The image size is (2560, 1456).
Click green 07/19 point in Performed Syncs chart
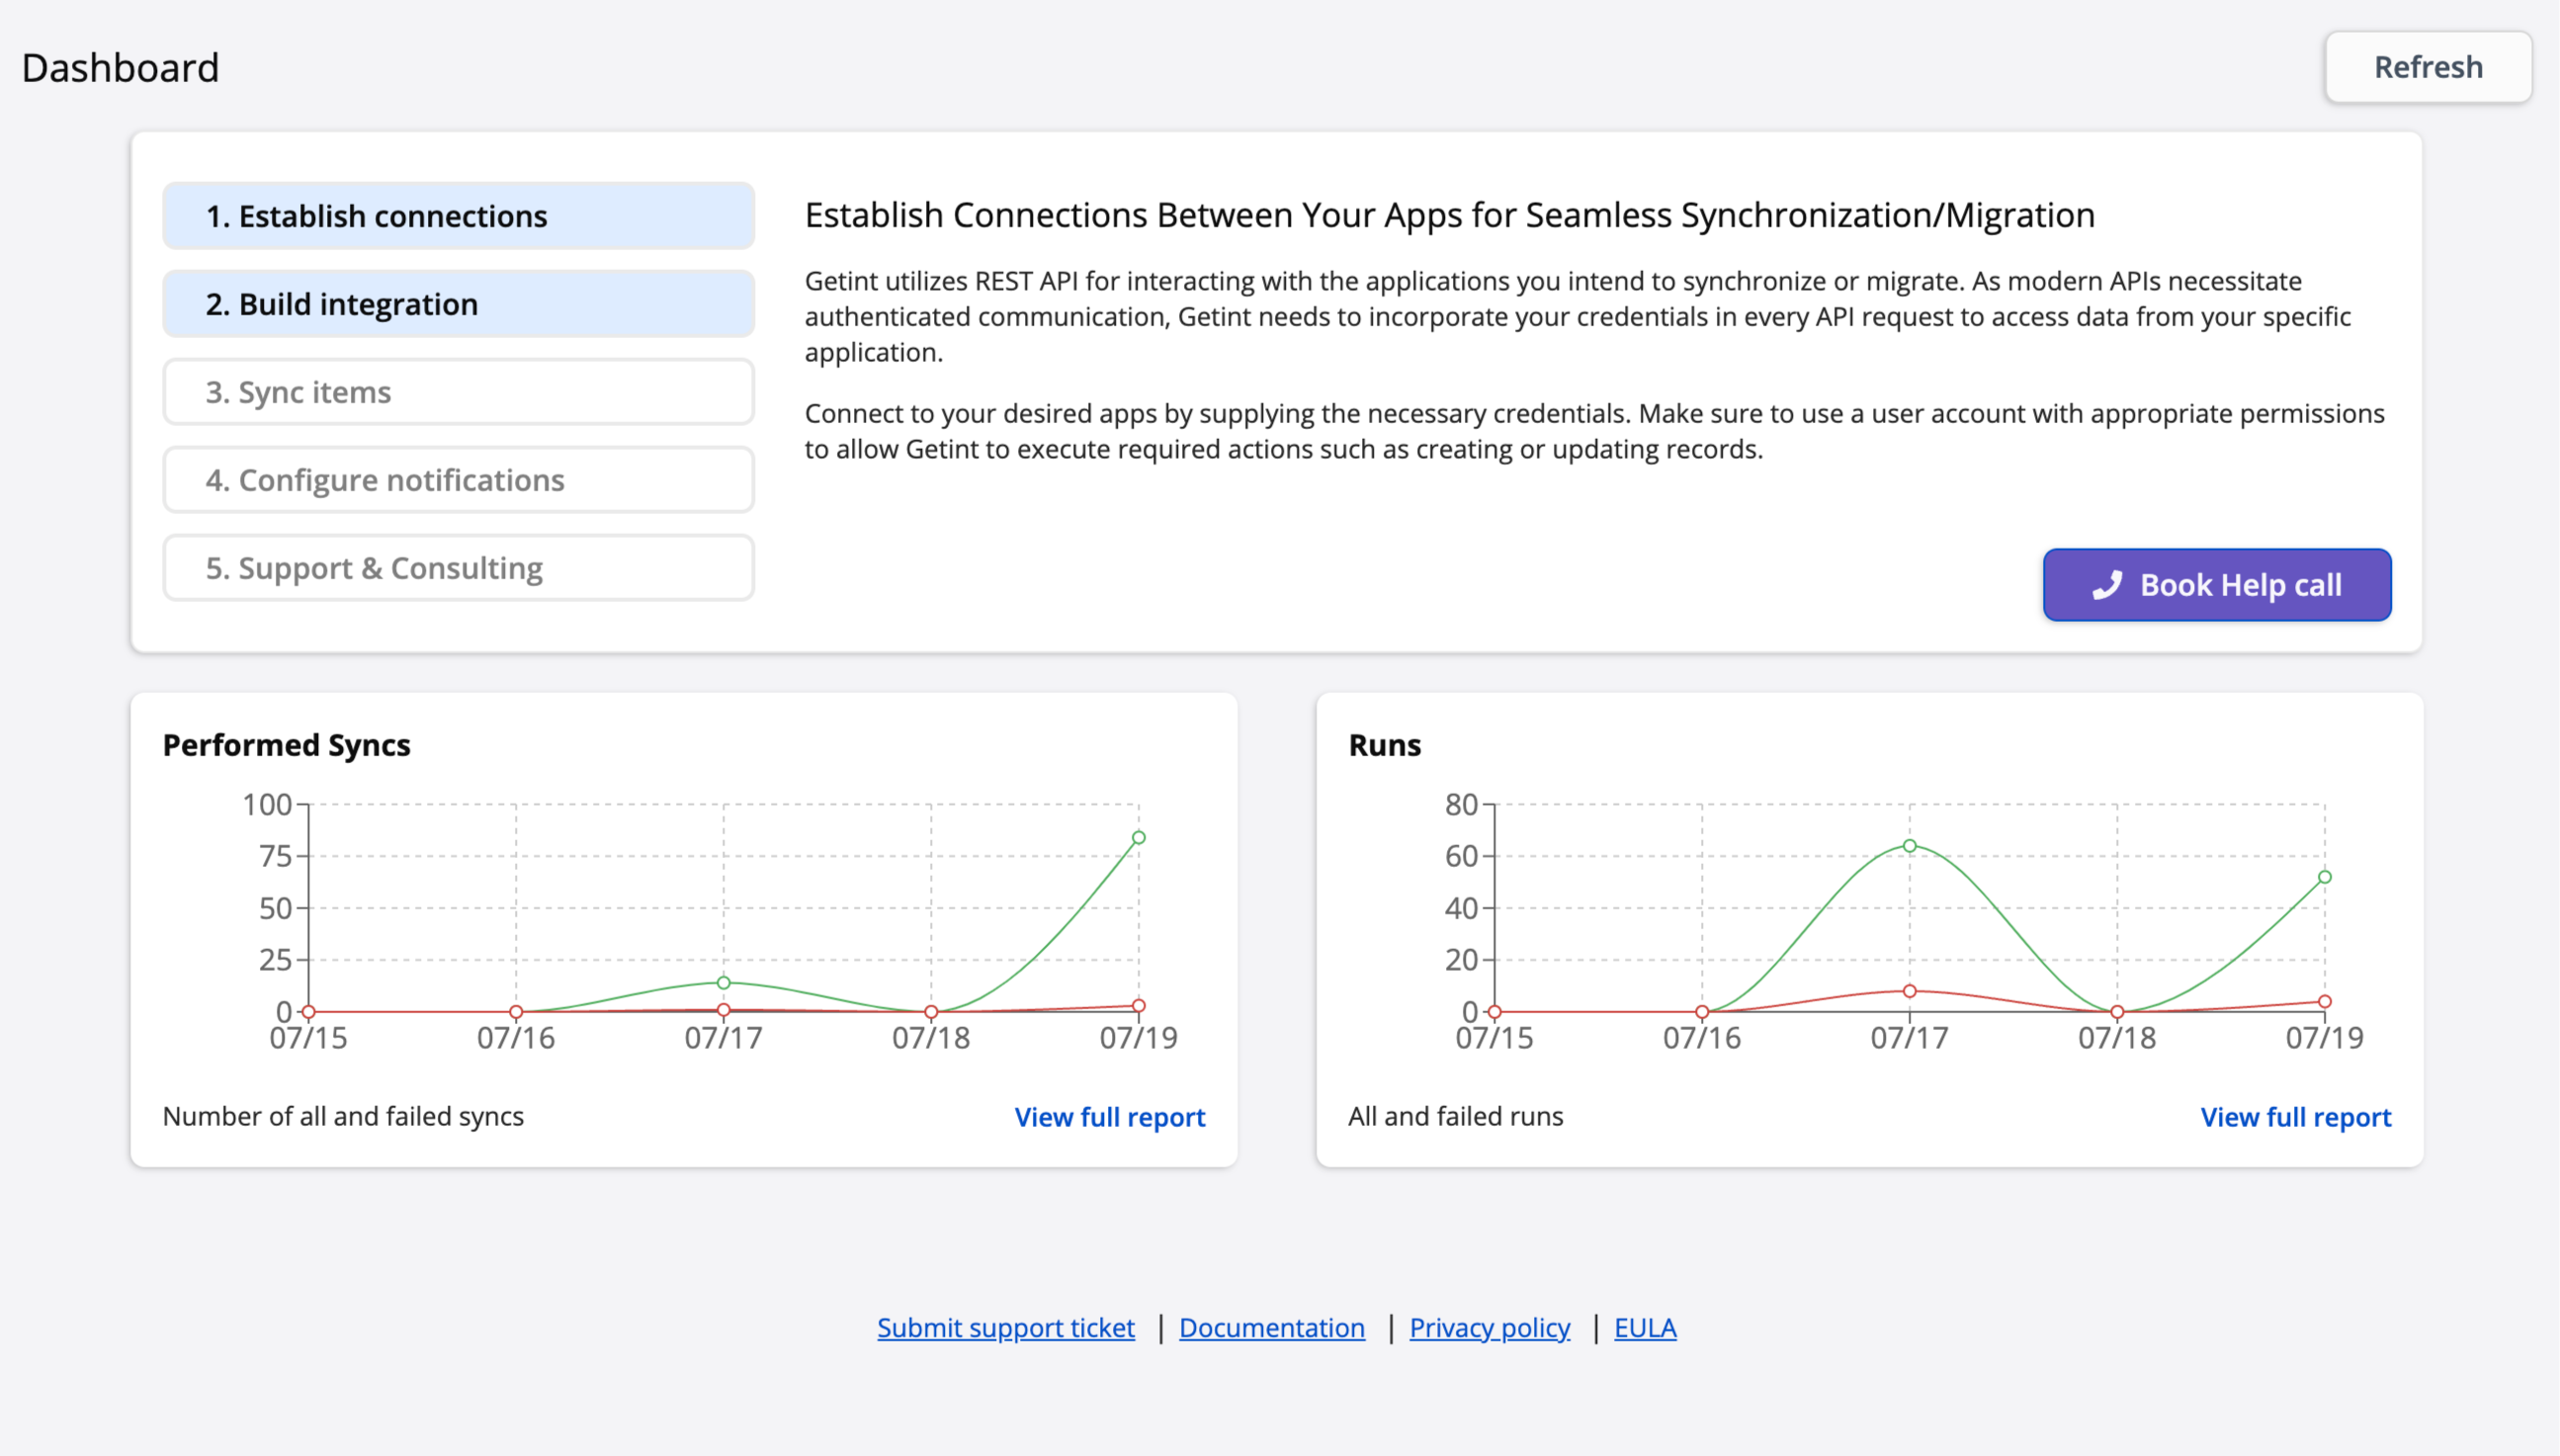[1138, 838]
